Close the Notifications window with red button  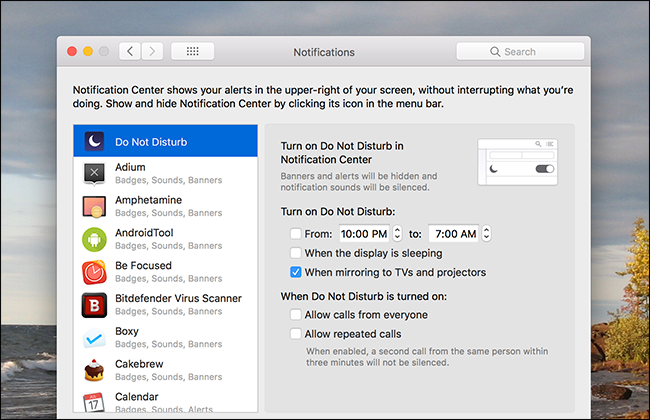click(72, 51)
